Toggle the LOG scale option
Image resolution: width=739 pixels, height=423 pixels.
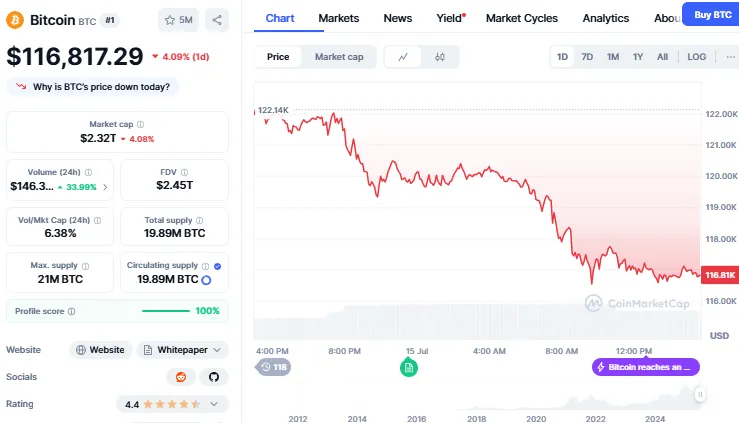click(x=696, y=57)
